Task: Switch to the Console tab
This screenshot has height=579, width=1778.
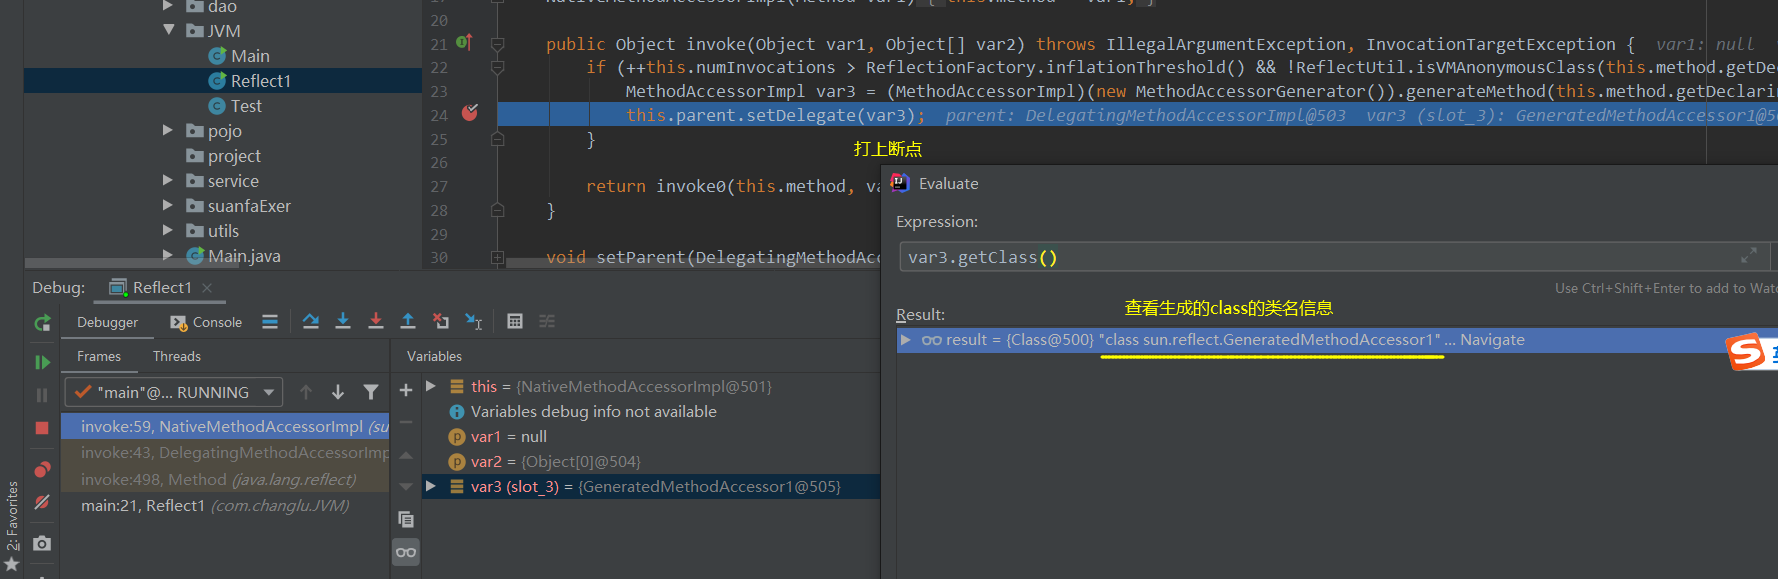Action: pyautogui.click(x=206, y=322)
